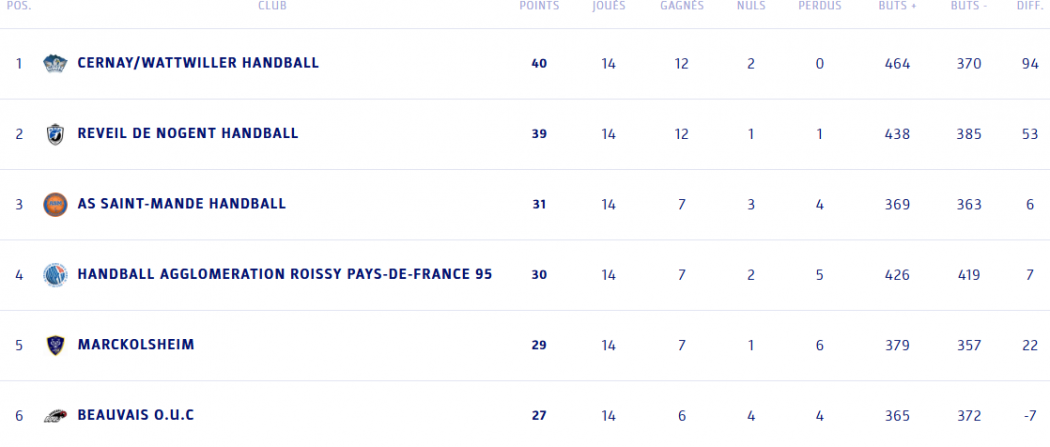Click the Marckolsheim club crest
The width and height of the screenshot is (1050, 447).
pyautogui.click(x=55, y=345)
